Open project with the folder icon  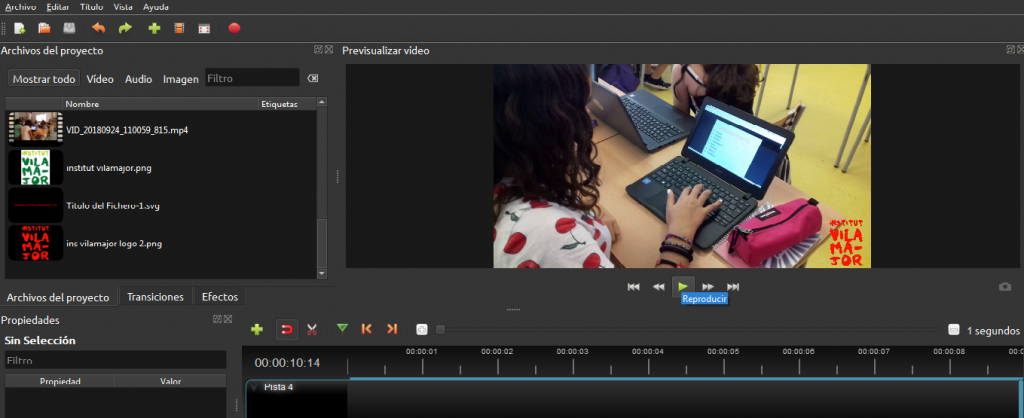tap(44, 28)
